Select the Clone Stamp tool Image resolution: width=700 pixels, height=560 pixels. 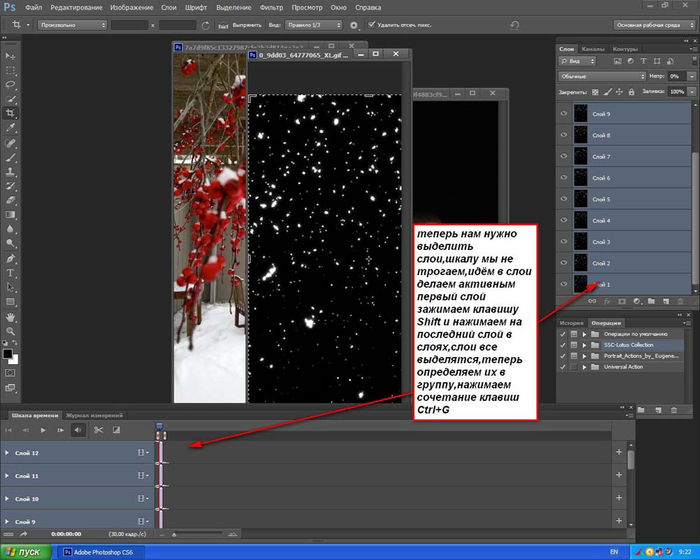pyautogui.click(x=10, y=171)
